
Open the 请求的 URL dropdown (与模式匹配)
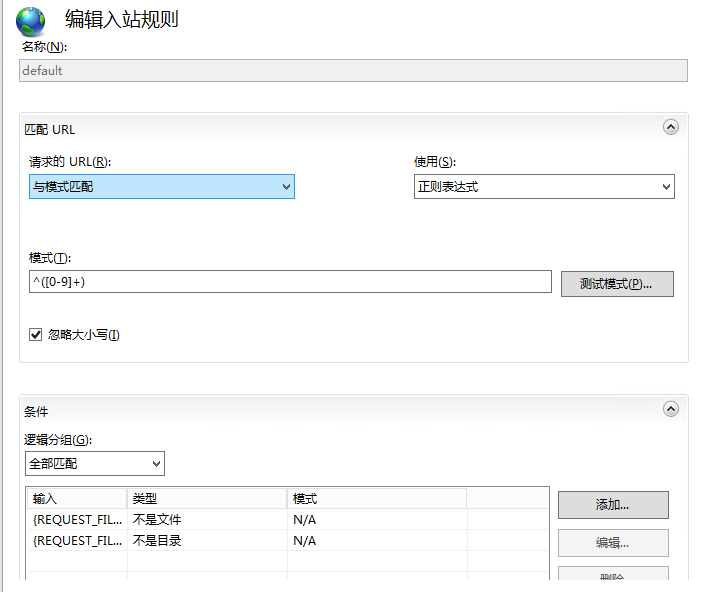162,186
